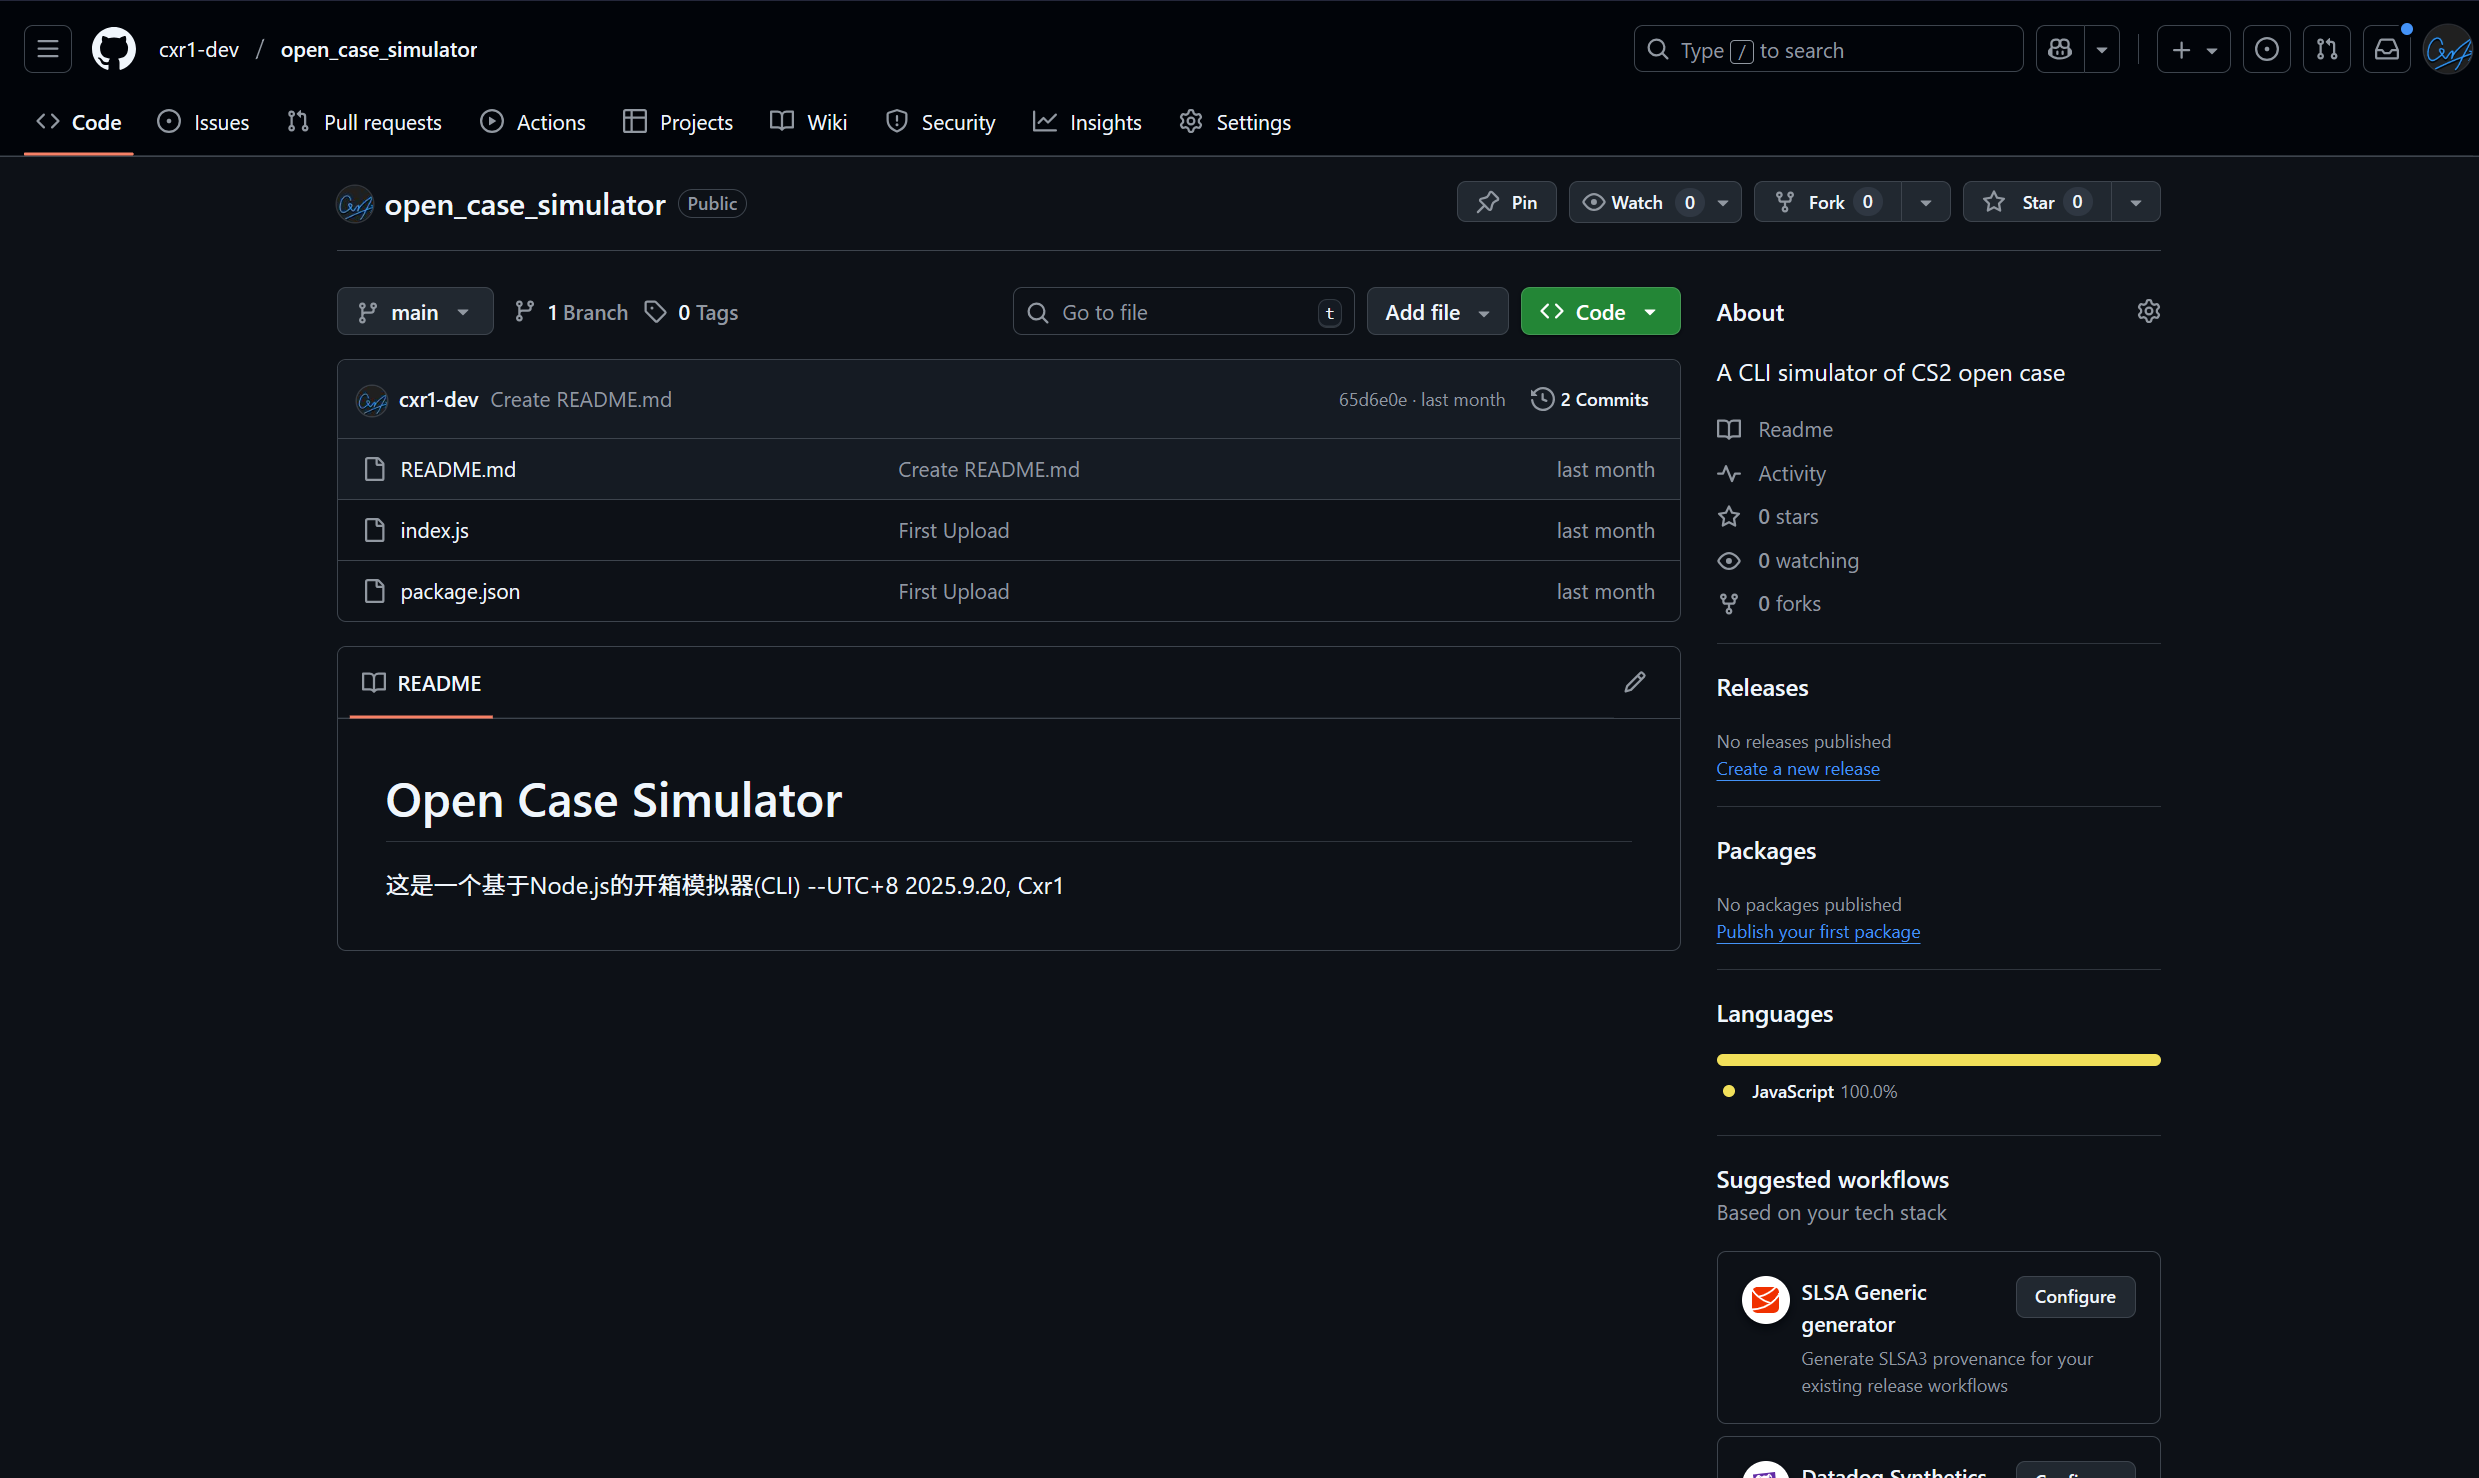Expand the main branch dropdown

414,312
